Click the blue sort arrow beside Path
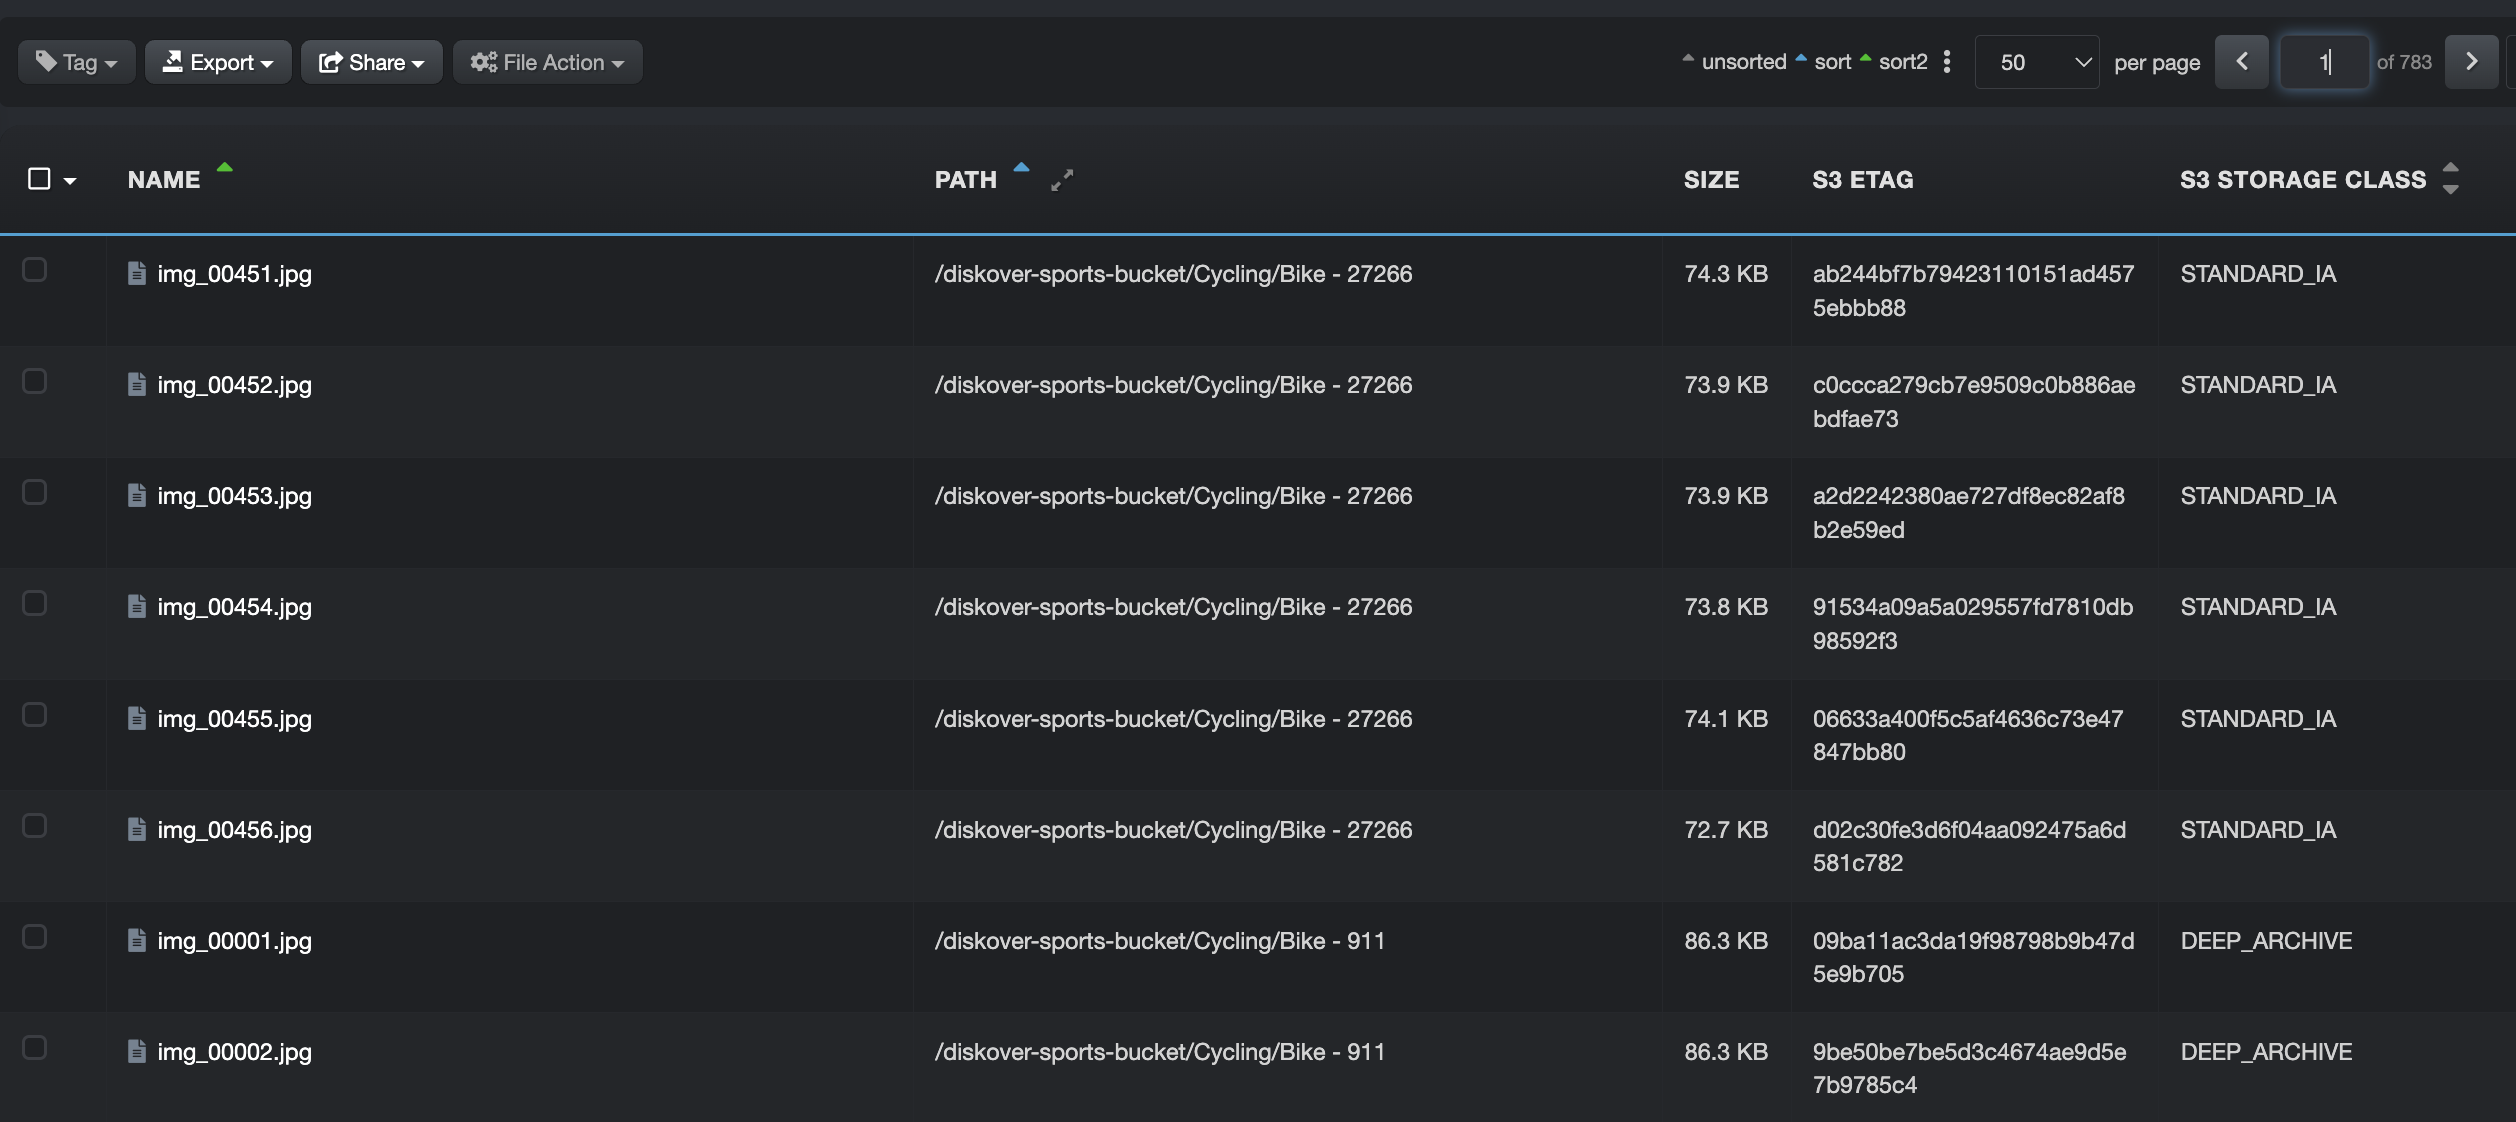Screen dimensions: 2516x1122 [1021, 168]
